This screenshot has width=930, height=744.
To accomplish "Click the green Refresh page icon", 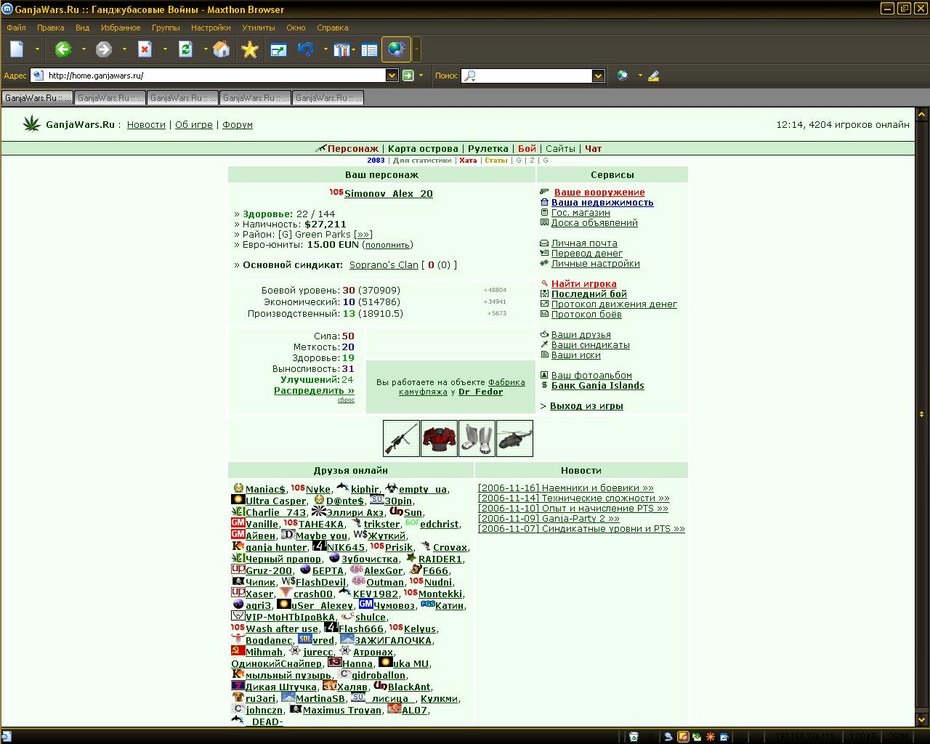I will click(186, 49).
